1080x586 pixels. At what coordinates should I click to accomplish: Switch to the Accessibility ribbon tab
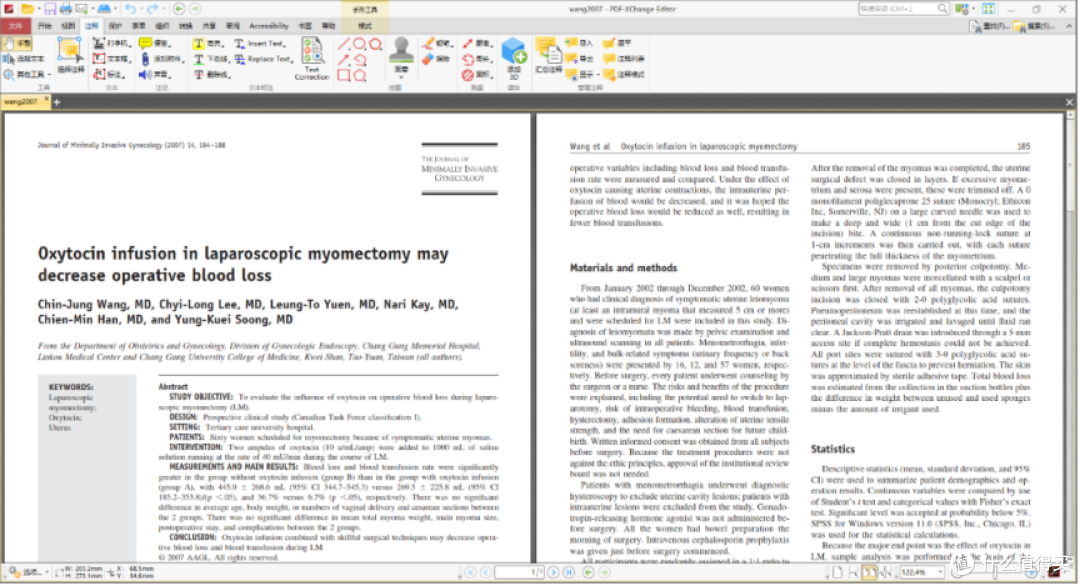(x=269, y=25)
